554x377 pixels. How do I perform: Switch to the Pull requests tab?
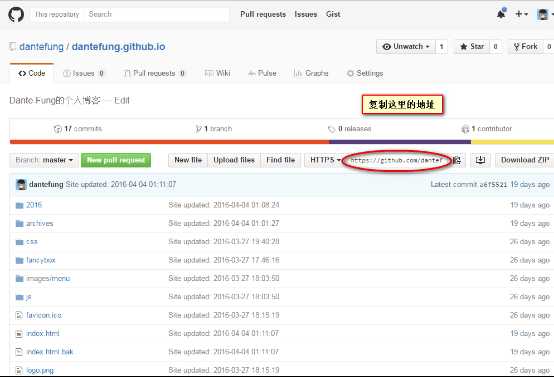click(x=154, y=73)
